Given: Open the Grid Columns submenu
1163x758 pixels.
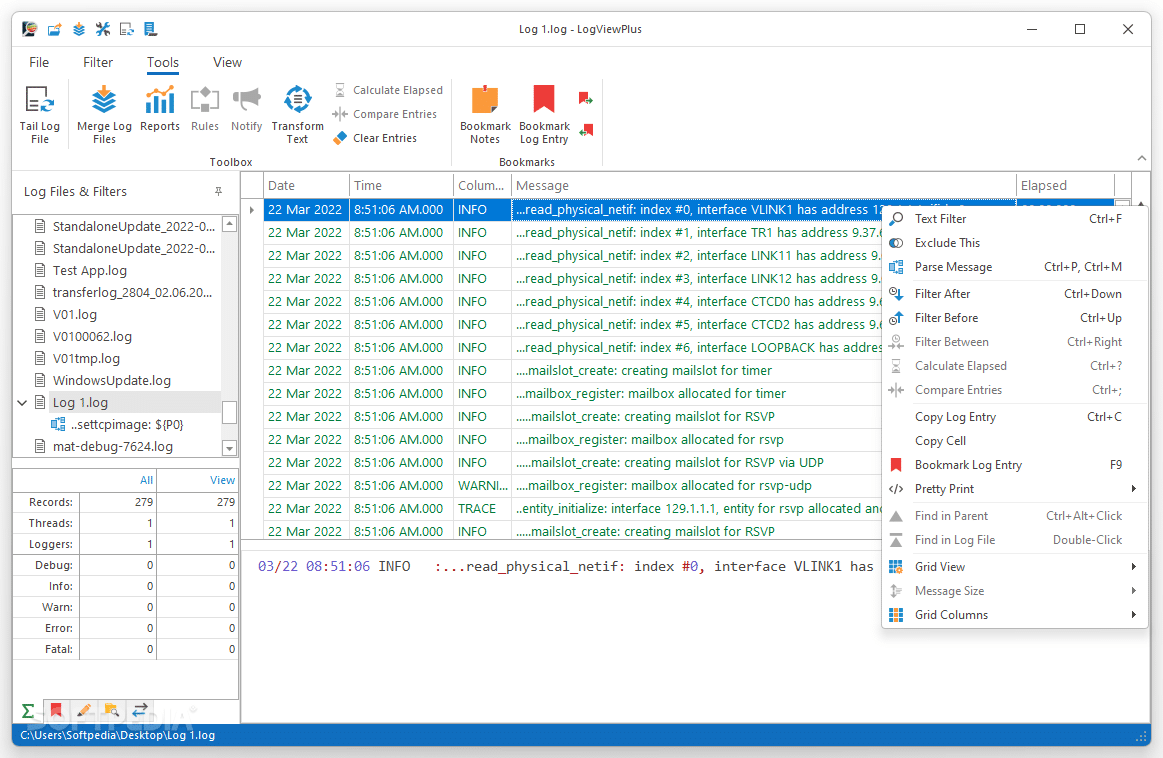Looking at the screenshot, I should tap(951, 614).
